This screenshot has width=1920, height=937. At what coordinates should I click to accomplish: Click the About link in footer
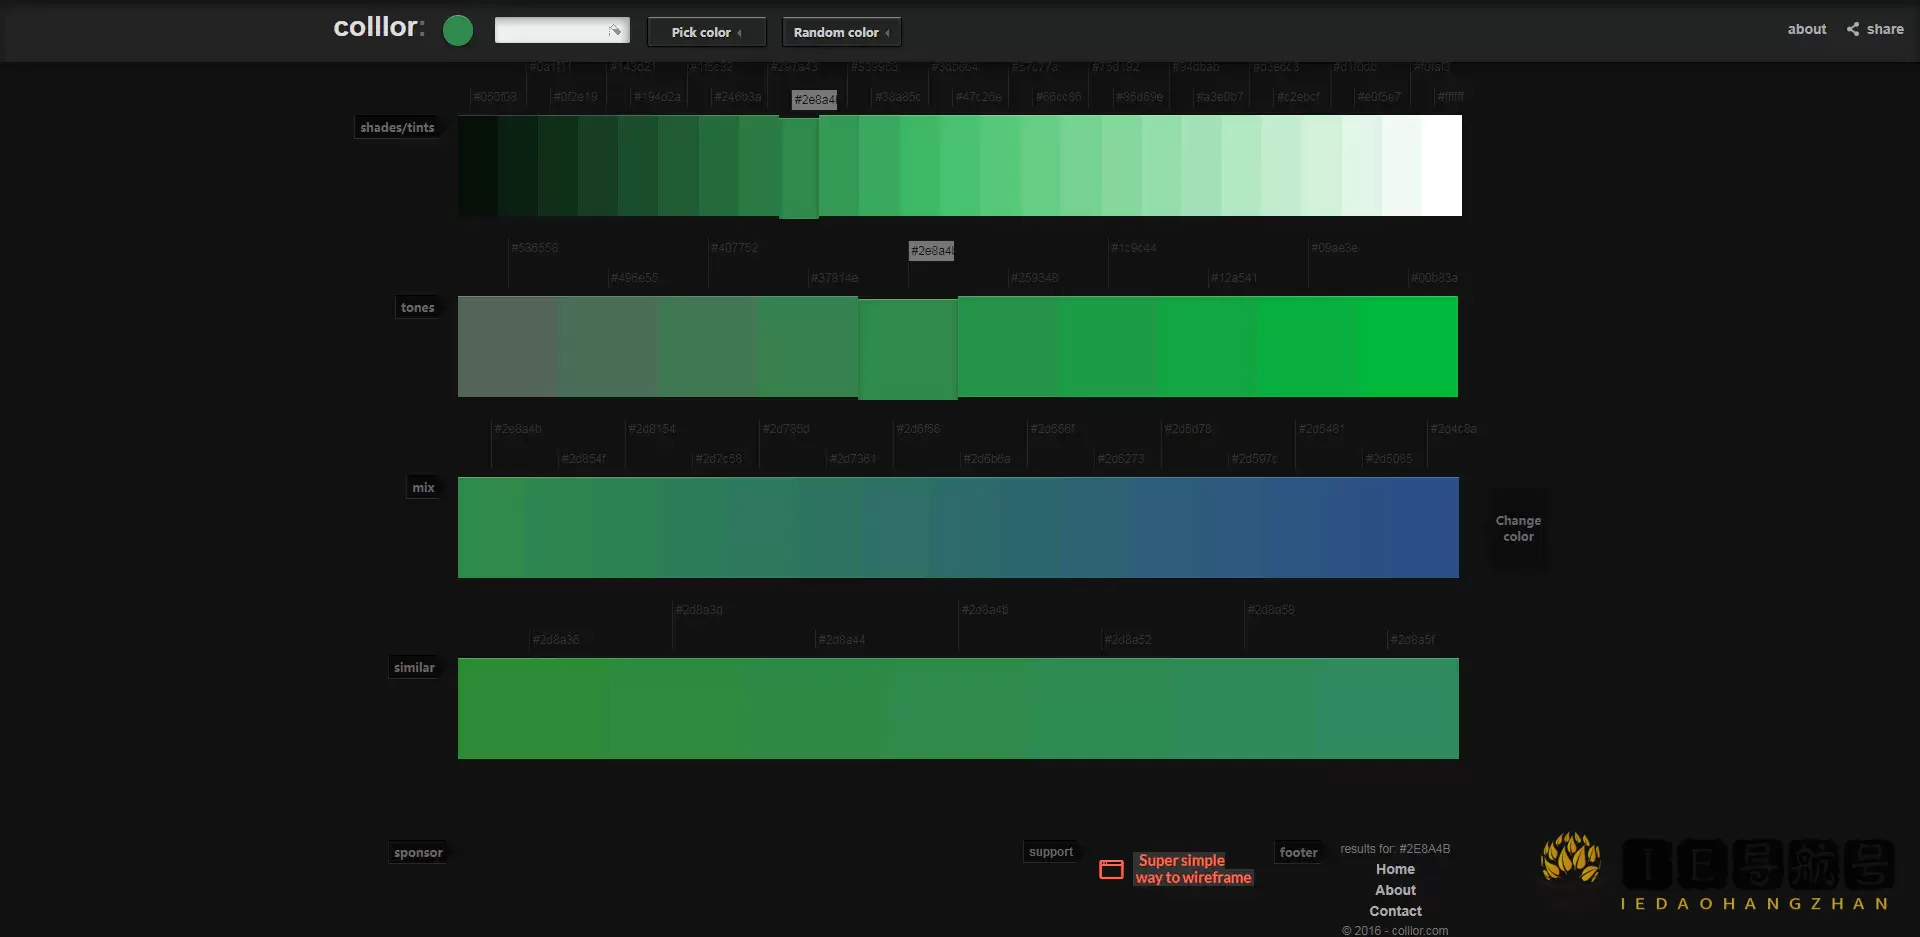[1395, 890]
